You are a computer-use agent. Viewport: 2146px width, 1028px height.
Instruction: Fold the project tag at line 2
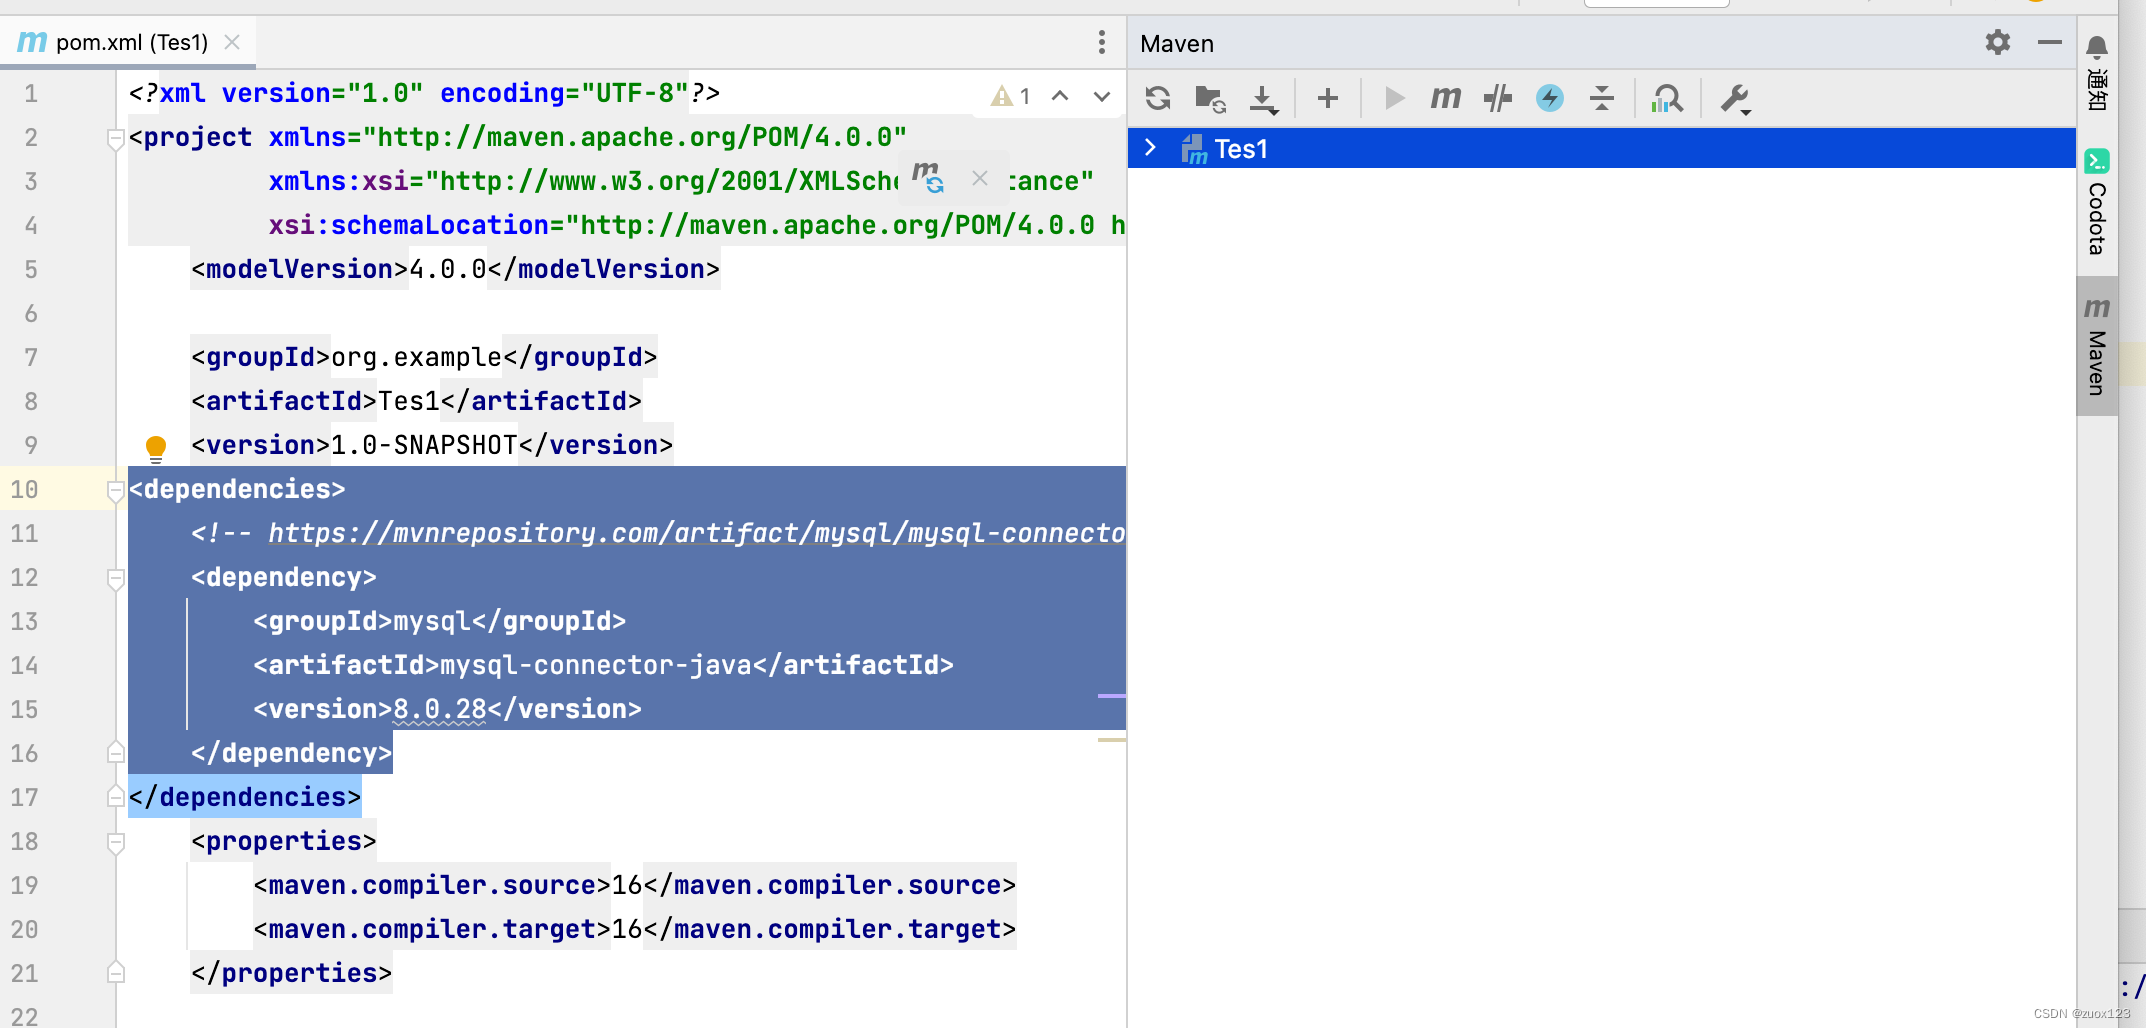coord(115,138)
